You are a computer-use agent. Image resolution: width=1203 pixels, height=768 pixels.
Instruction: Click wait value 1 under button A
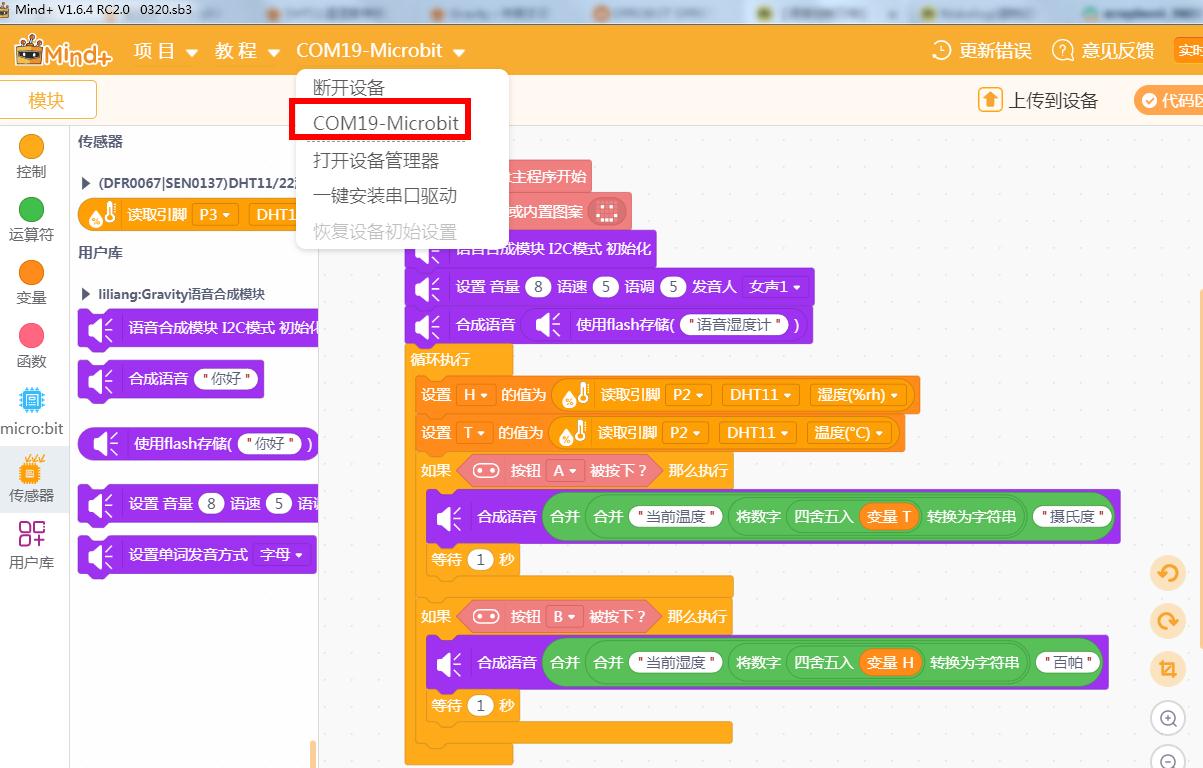point(480,560)
